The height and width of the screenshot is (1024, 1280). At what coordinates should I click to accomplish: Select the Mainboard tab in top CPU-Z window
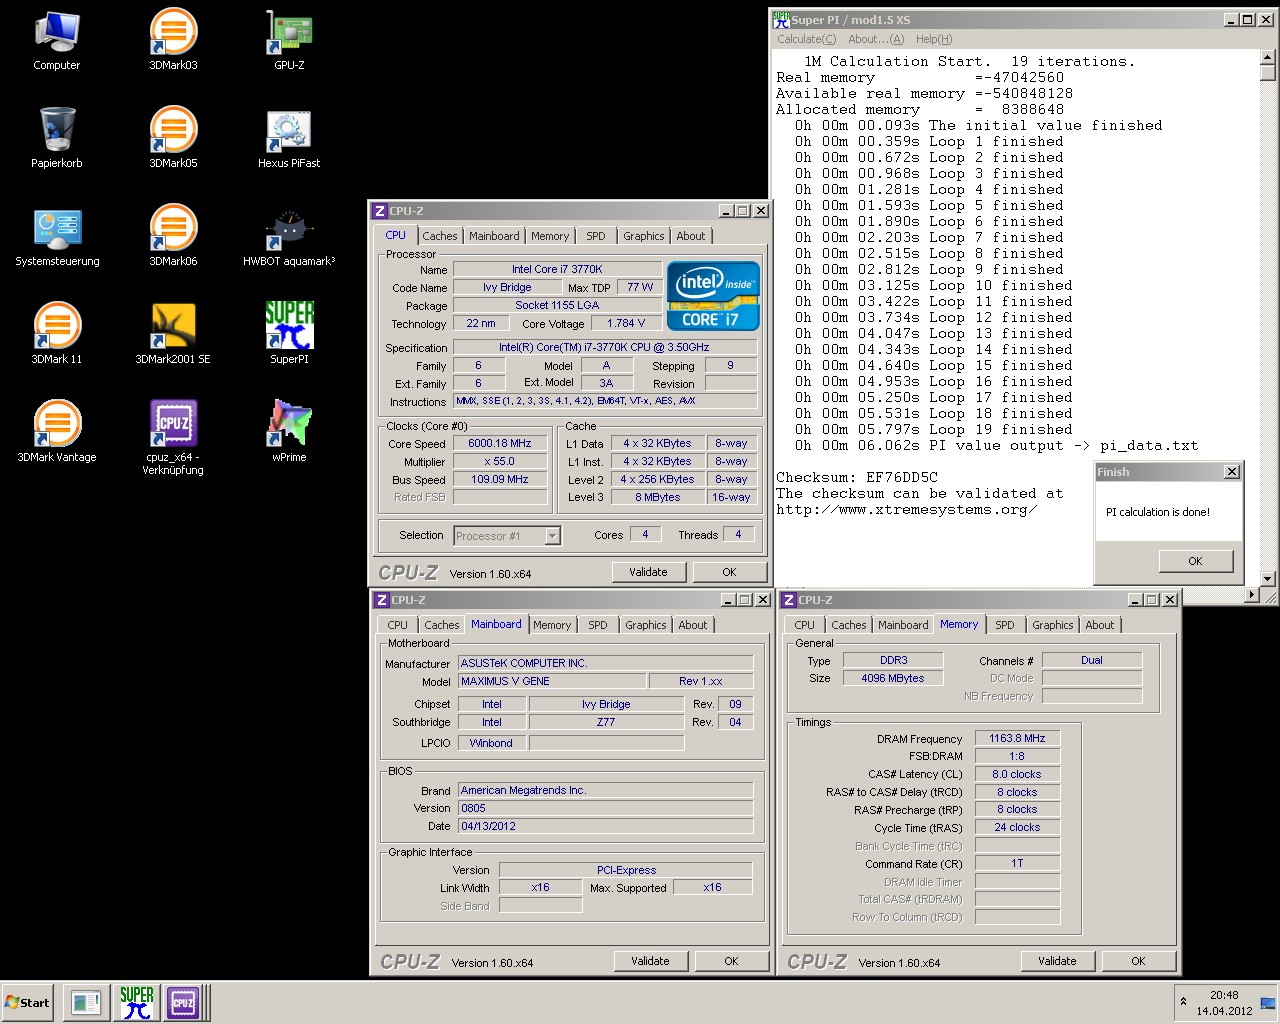494,236
